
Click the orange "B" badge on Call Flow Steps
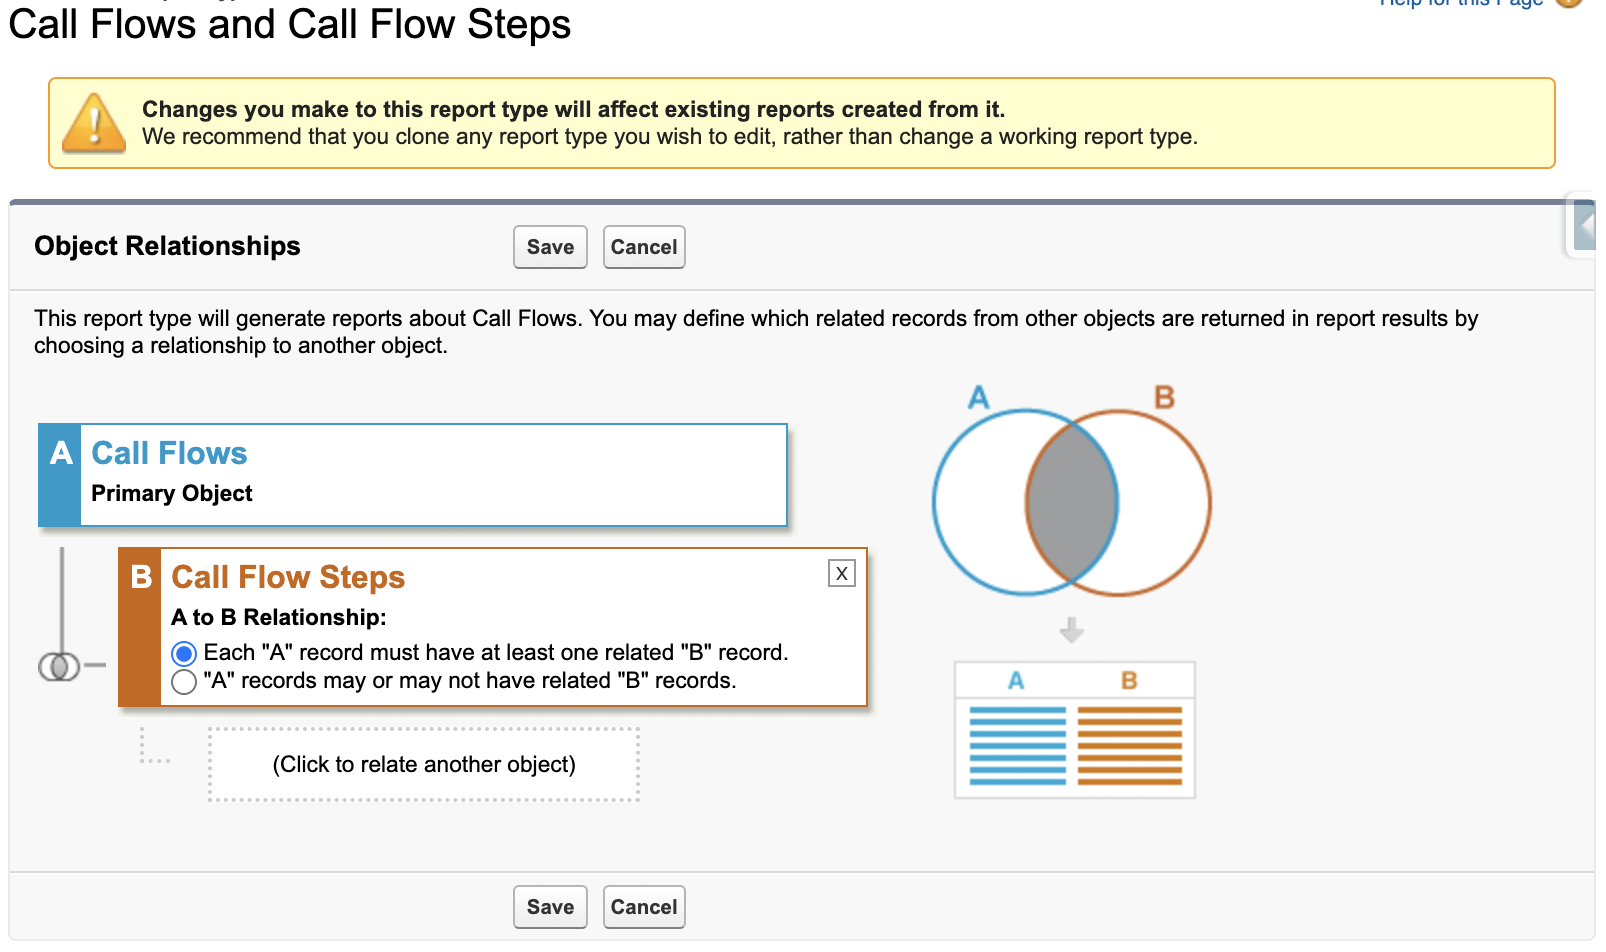click(x=141, y=577)
